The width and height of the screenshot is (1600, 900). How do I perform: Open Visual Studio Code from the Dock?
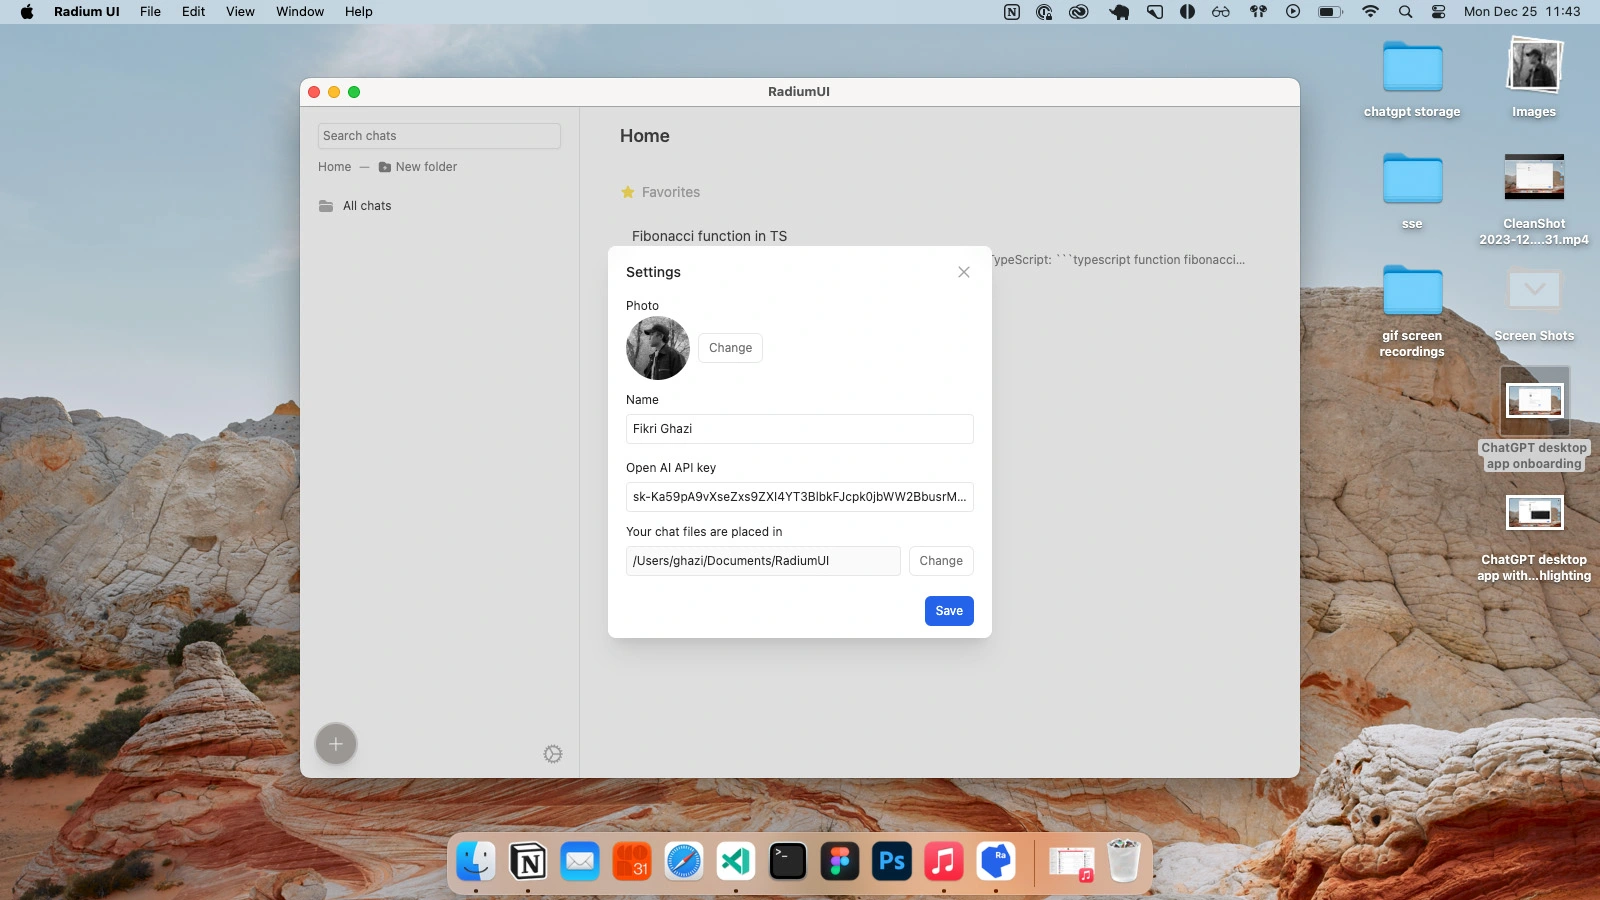click(736, 861)
